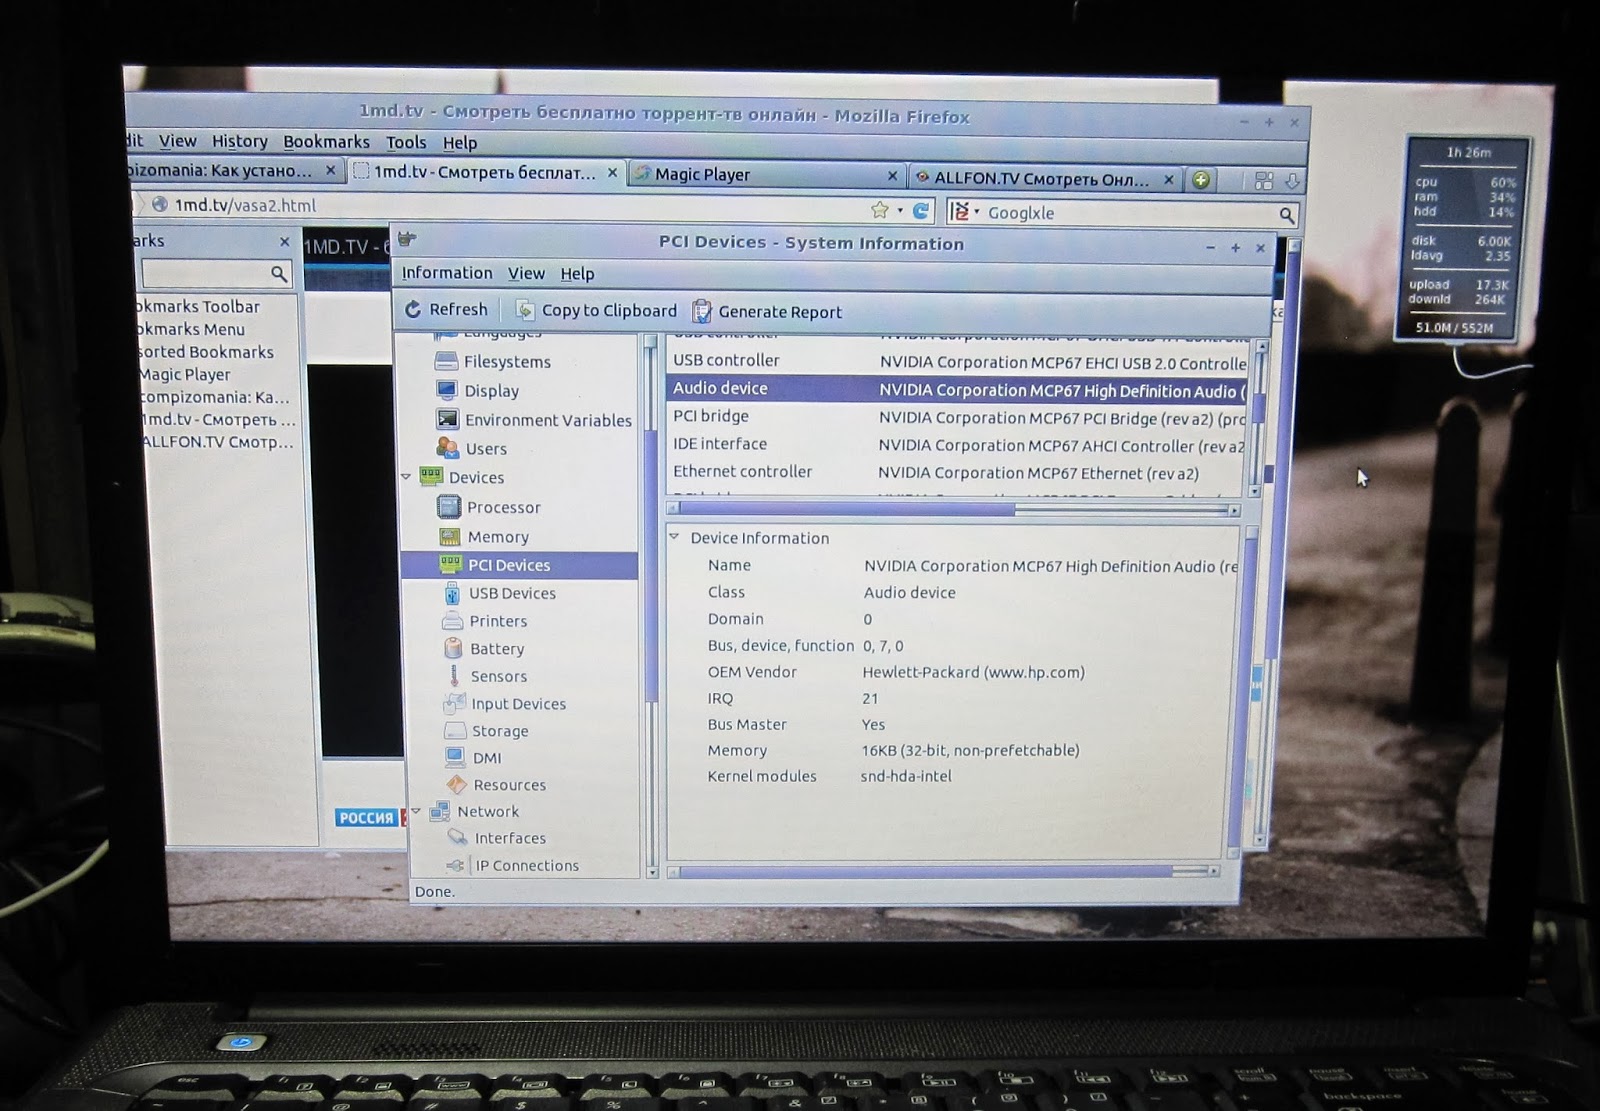
Task: Select the IDE interface row
Action: point(957,445)
